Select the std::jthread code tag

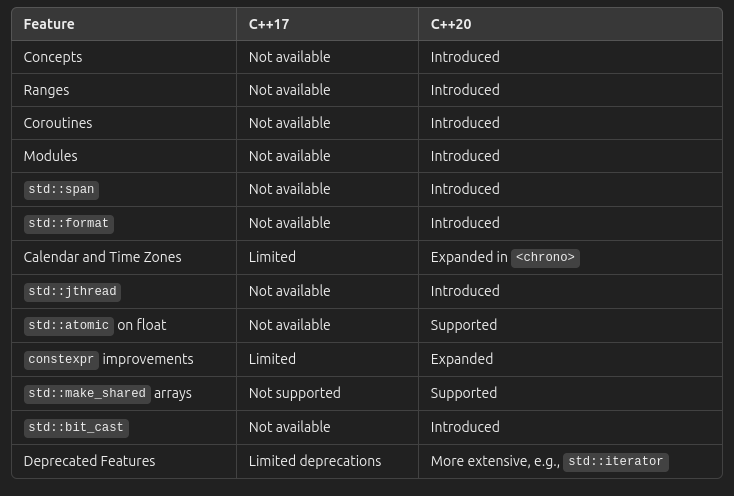click(73, 292)
